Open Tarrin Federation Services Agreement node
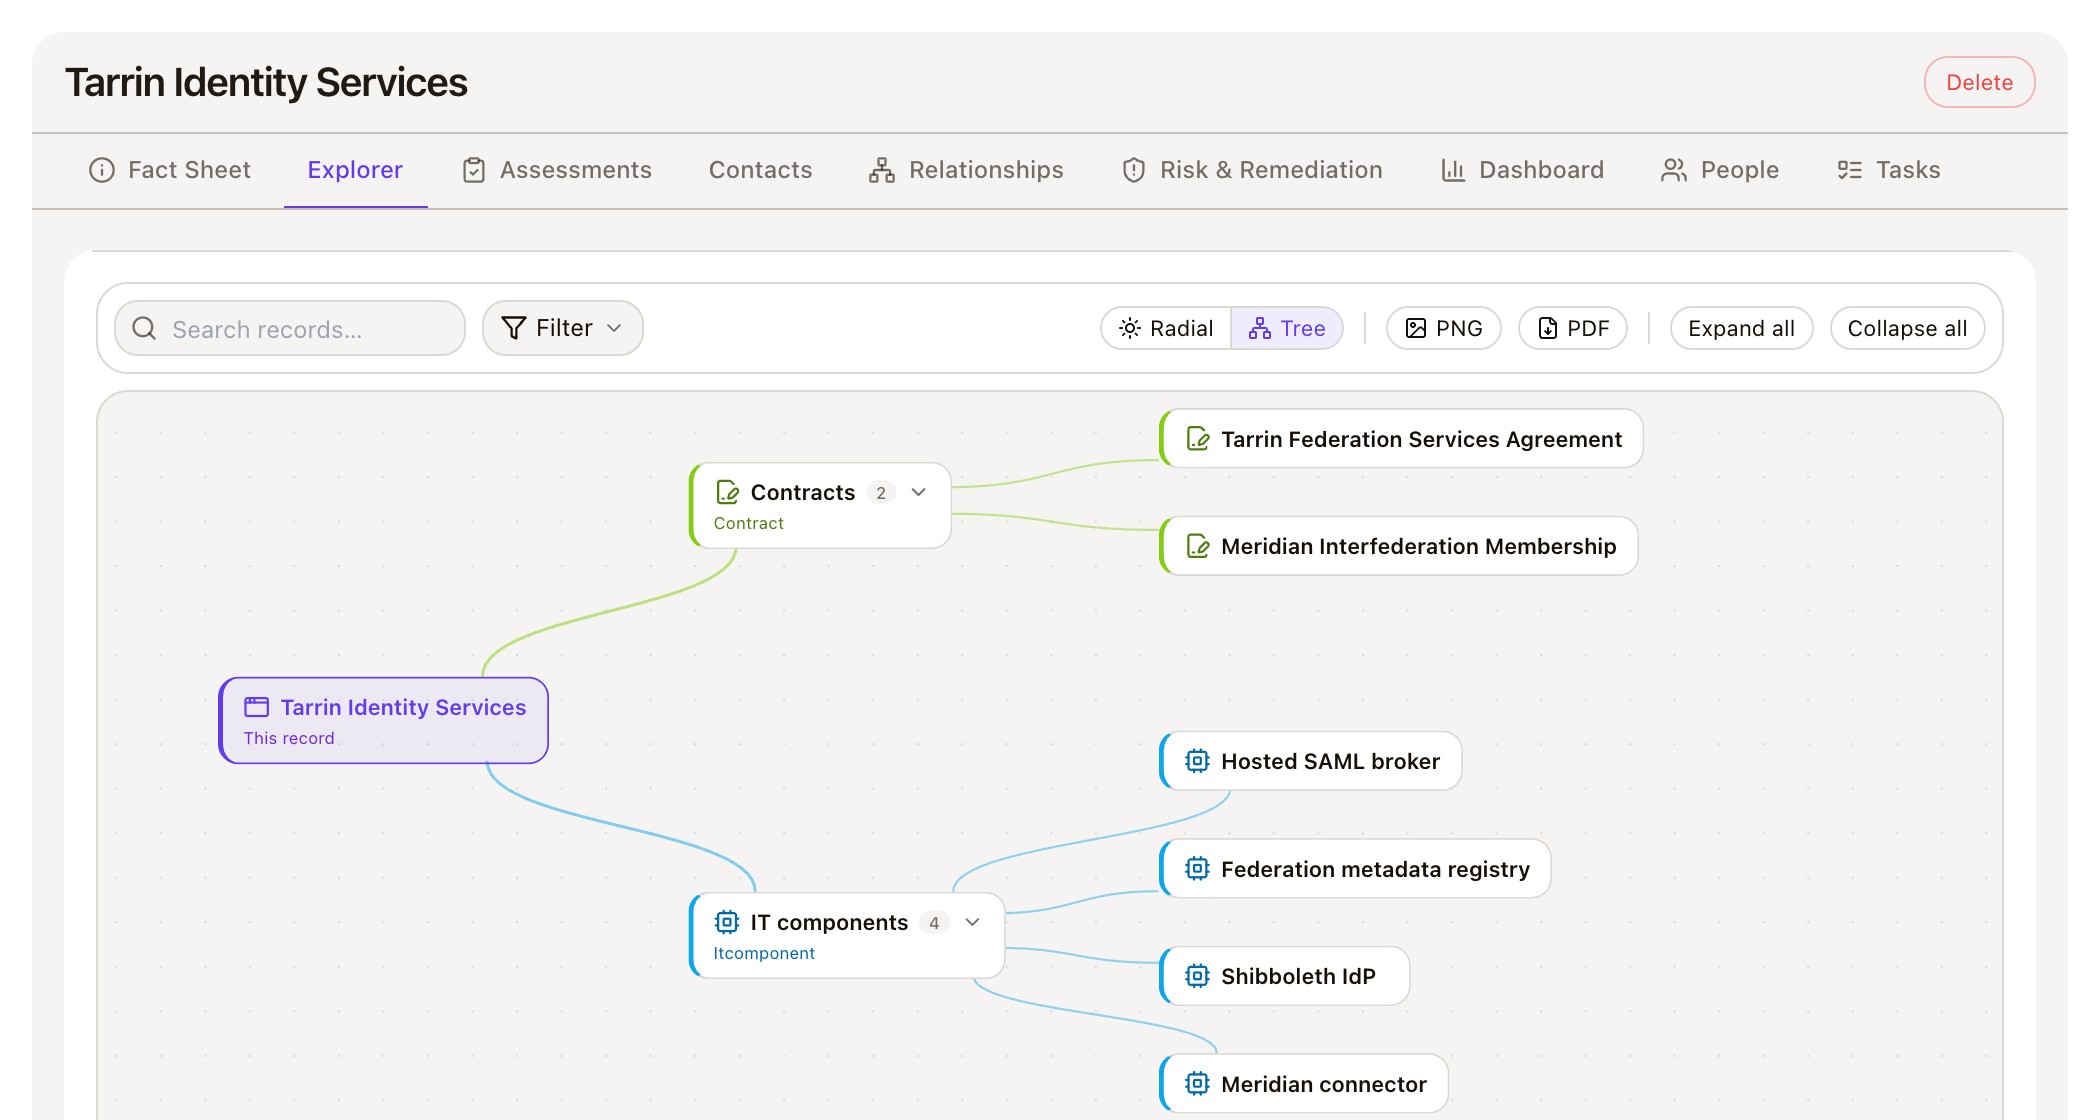Screen dimensions: 2100x1120 tap(1401, 439)
